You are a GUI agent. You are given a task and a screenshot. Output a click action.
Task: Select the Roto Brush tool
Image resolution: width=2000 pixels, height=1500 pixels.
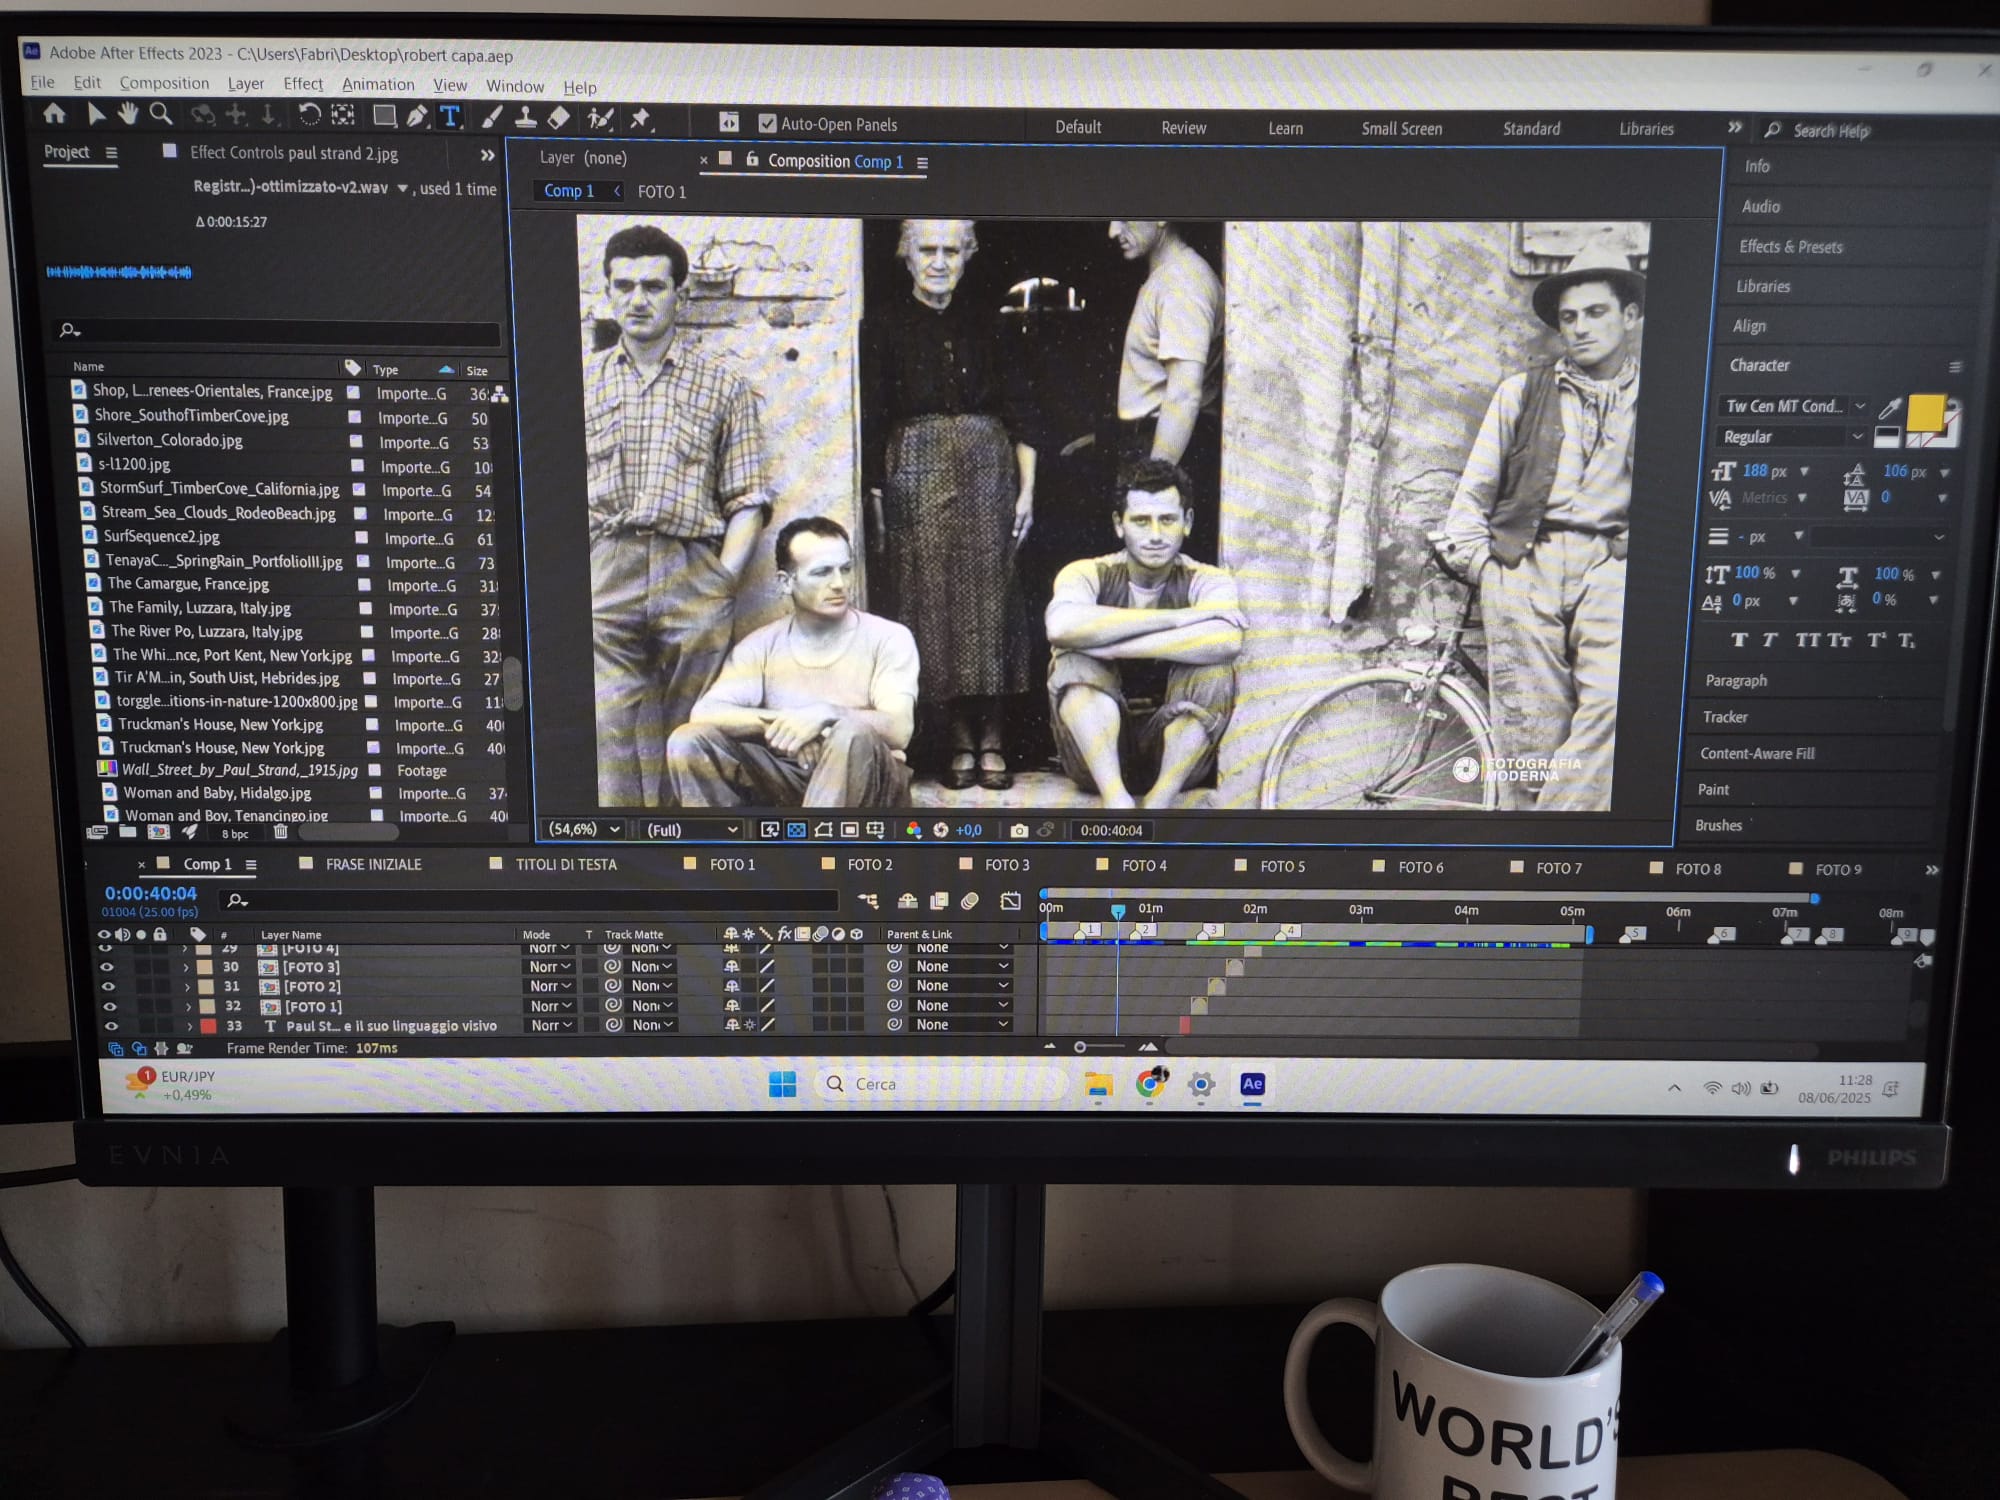600,119
